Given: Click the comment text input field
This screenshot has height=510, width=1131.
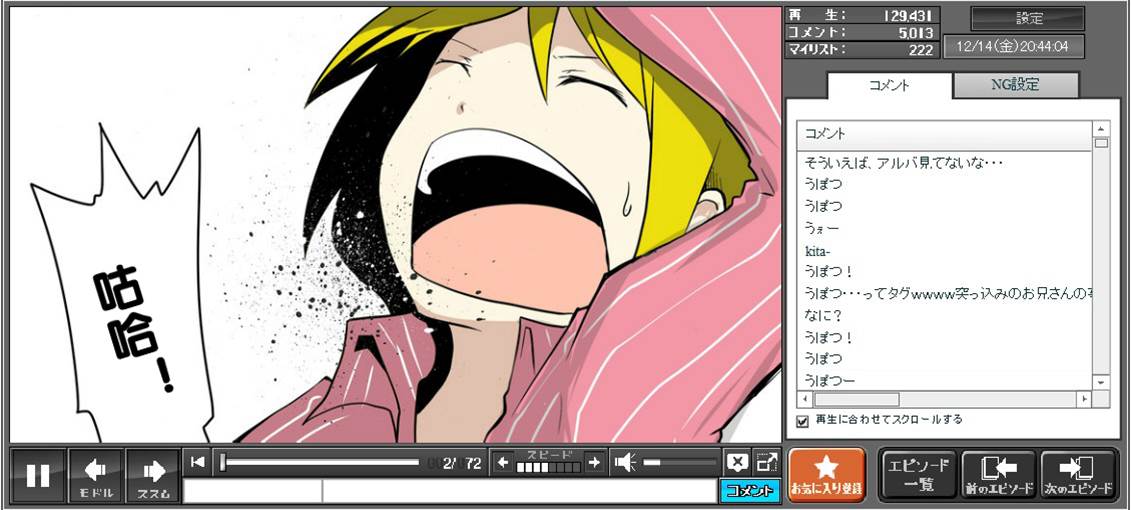Looking at the screenshot, I should pos(518,491).
